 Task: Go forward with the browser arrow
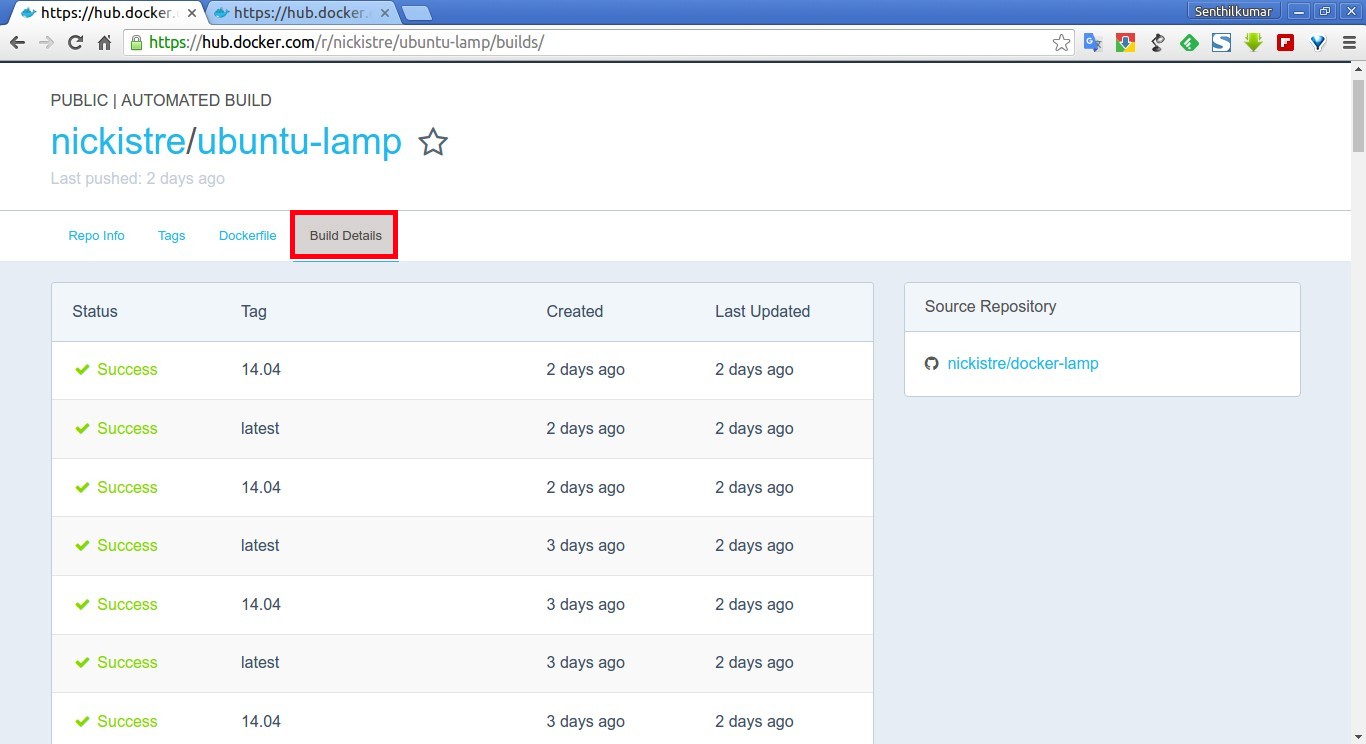(46, 43)
